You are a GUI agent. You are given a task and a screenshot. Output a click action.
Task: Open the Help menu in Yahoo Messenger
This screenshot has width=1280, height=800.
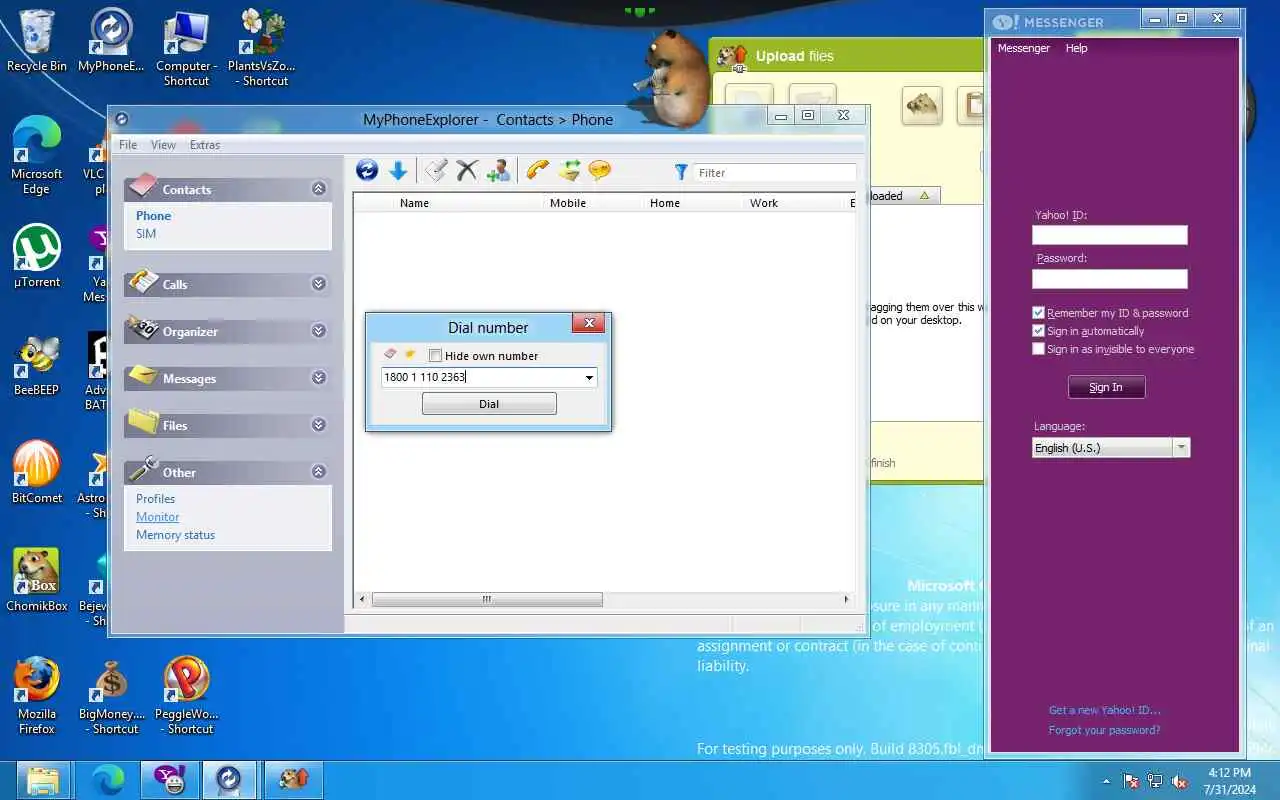point(1076,48)
